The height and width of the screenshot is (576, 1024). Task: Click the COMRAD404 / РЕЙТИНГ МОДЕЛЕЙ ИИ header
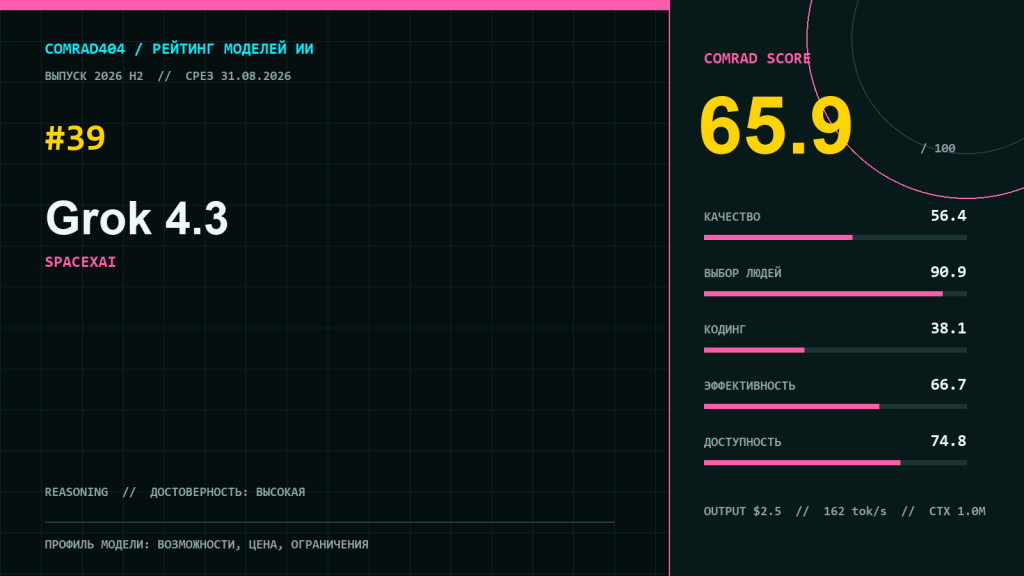tap(179, 49)
